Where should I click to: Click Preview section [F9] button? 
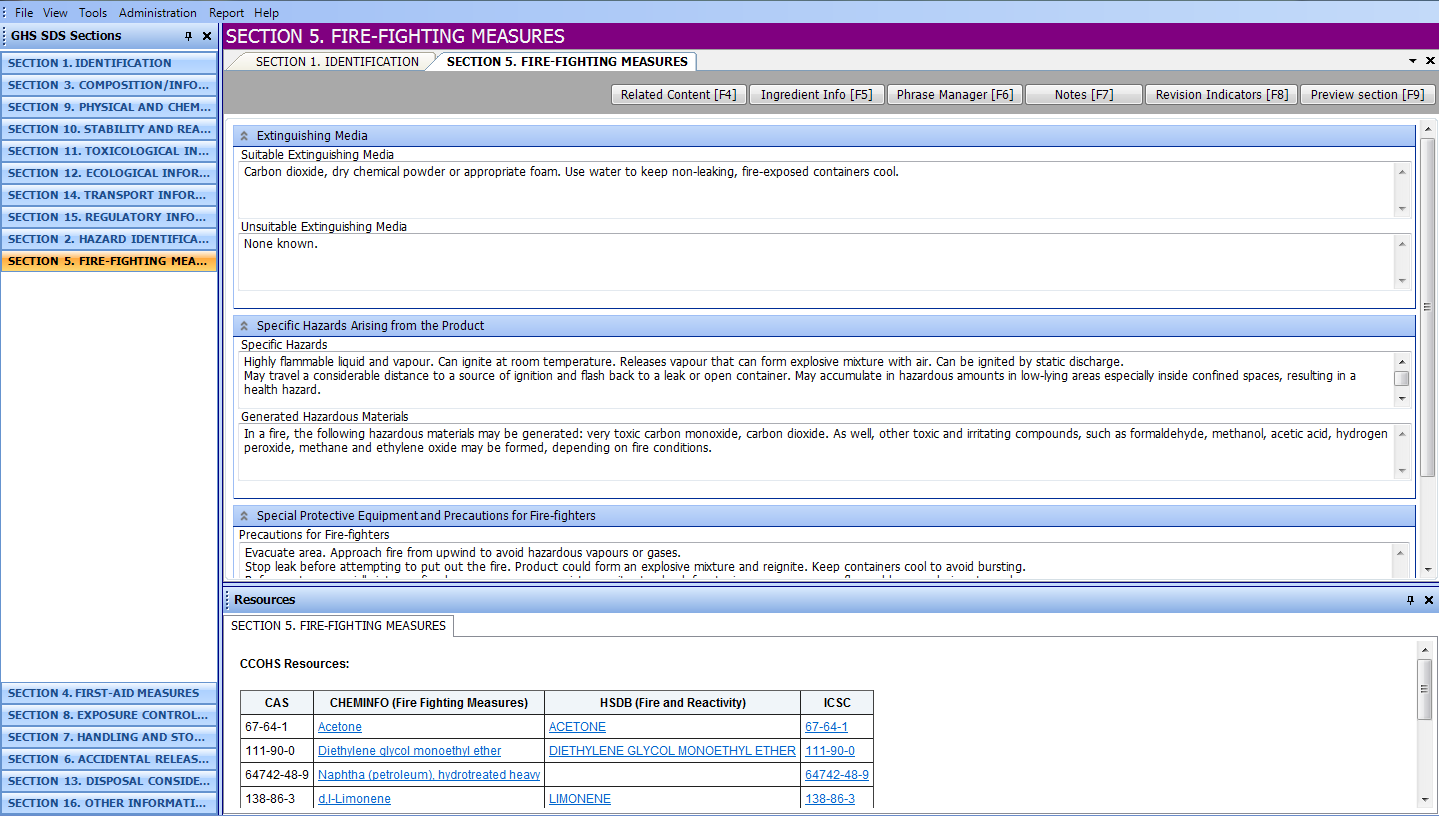point(1367,95)
